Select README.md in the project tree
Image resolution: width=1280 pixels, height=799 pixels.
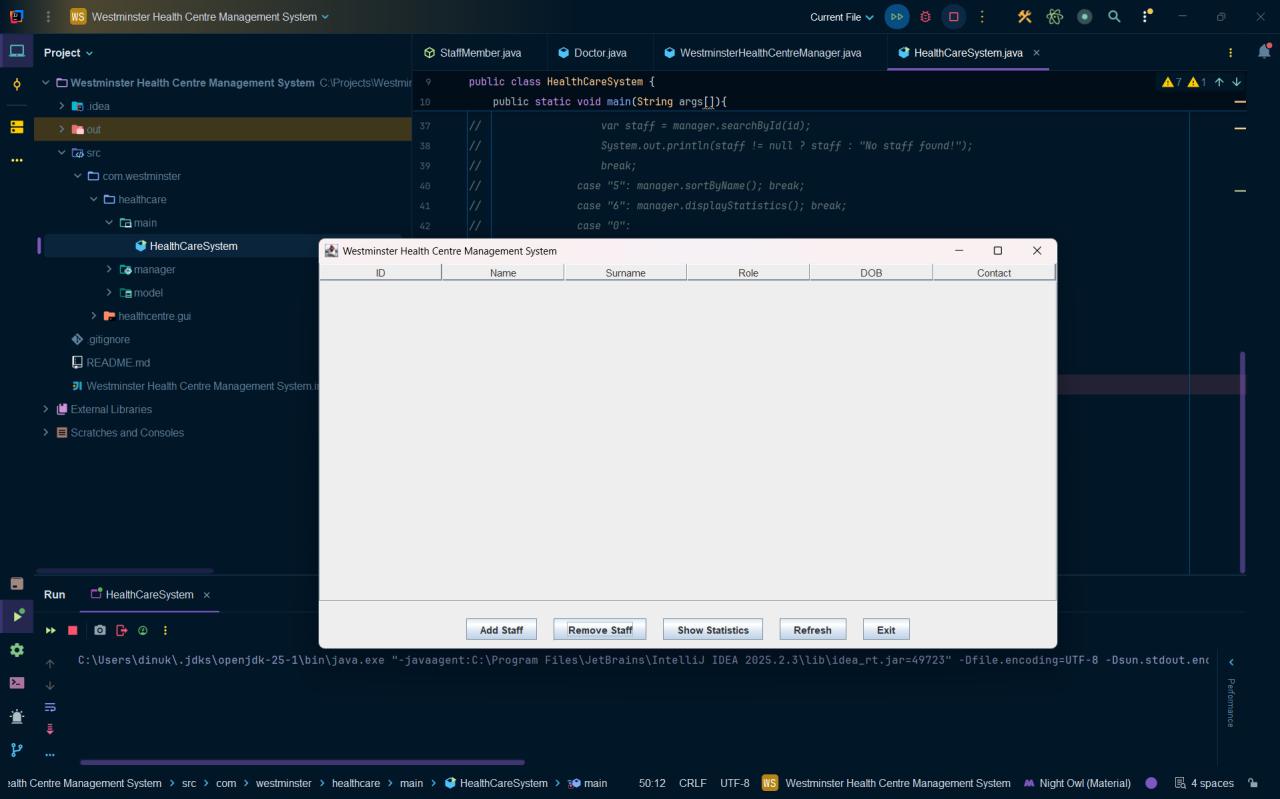pos(118,363)
